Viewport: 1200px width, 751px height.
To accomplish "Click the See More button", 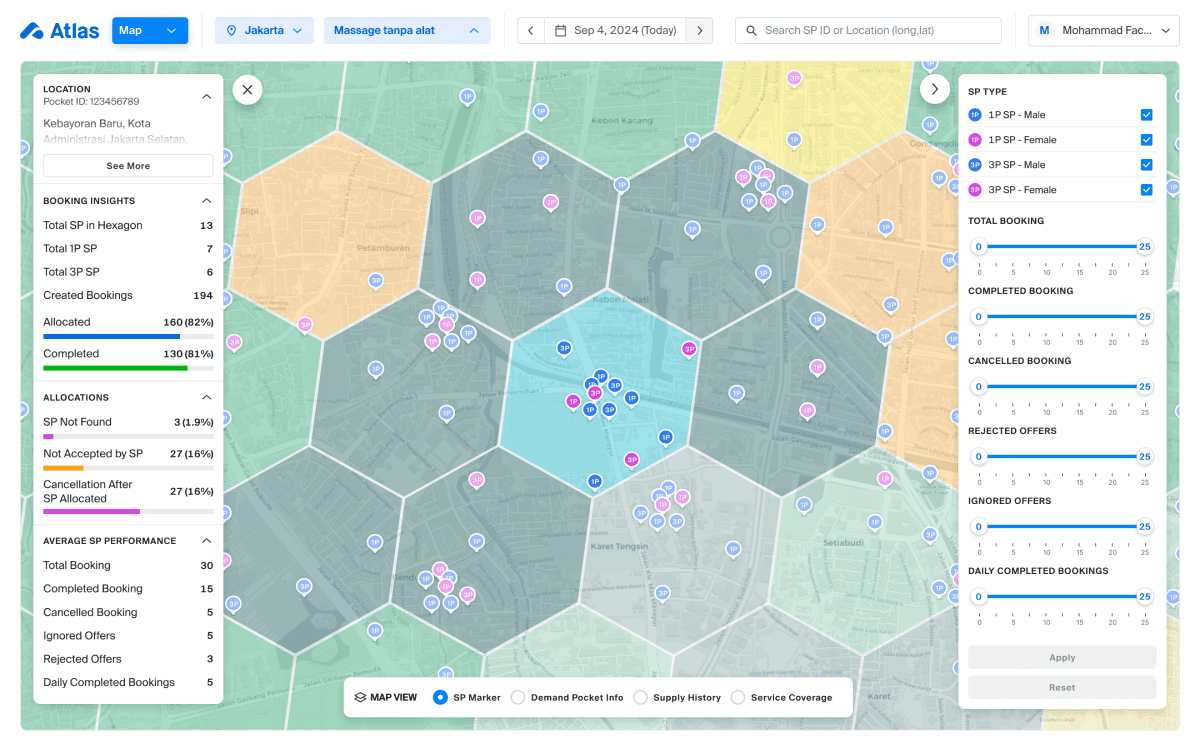I will pos(128,166).
